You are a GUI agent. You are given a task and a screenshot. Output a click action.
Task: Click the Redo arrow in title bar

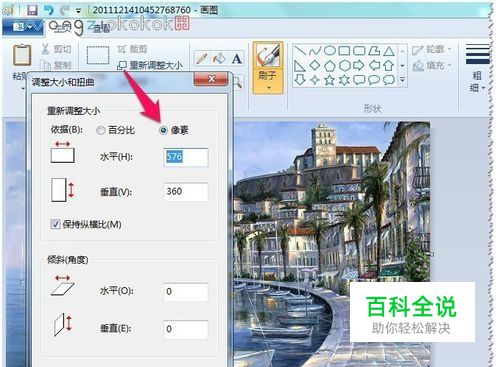pyautogui.click(x=64, y=9)
